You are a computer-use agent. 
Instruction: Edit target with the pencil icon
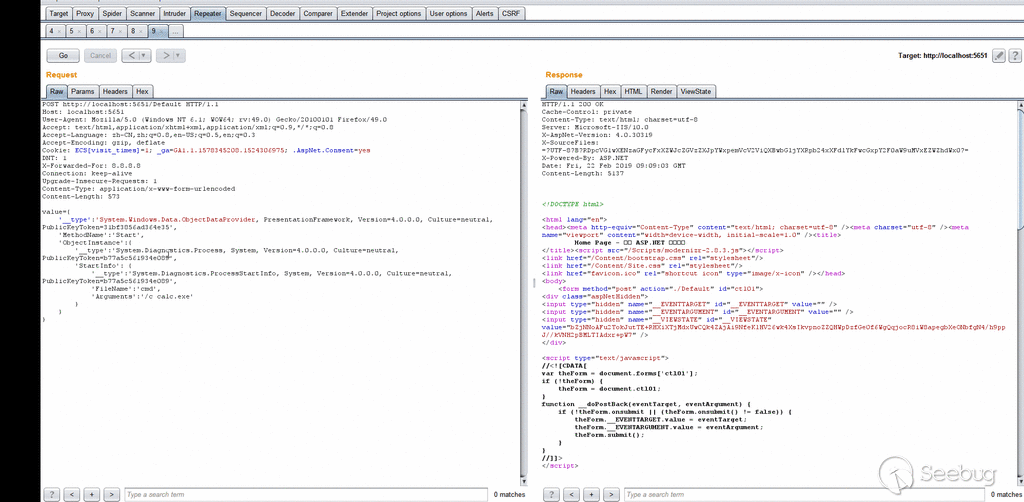point(998,56)
